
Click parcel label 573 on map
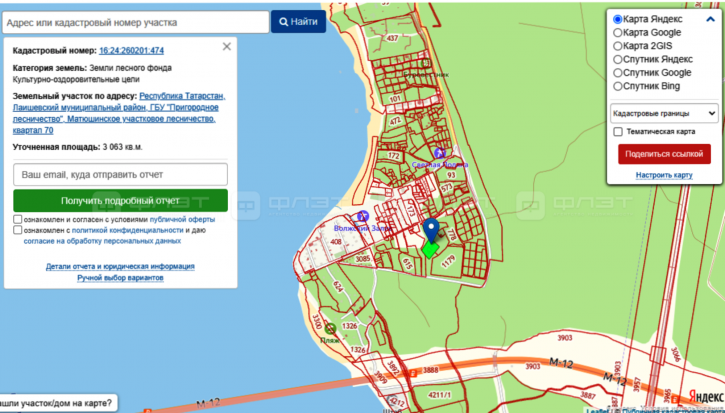coord(446,187)
